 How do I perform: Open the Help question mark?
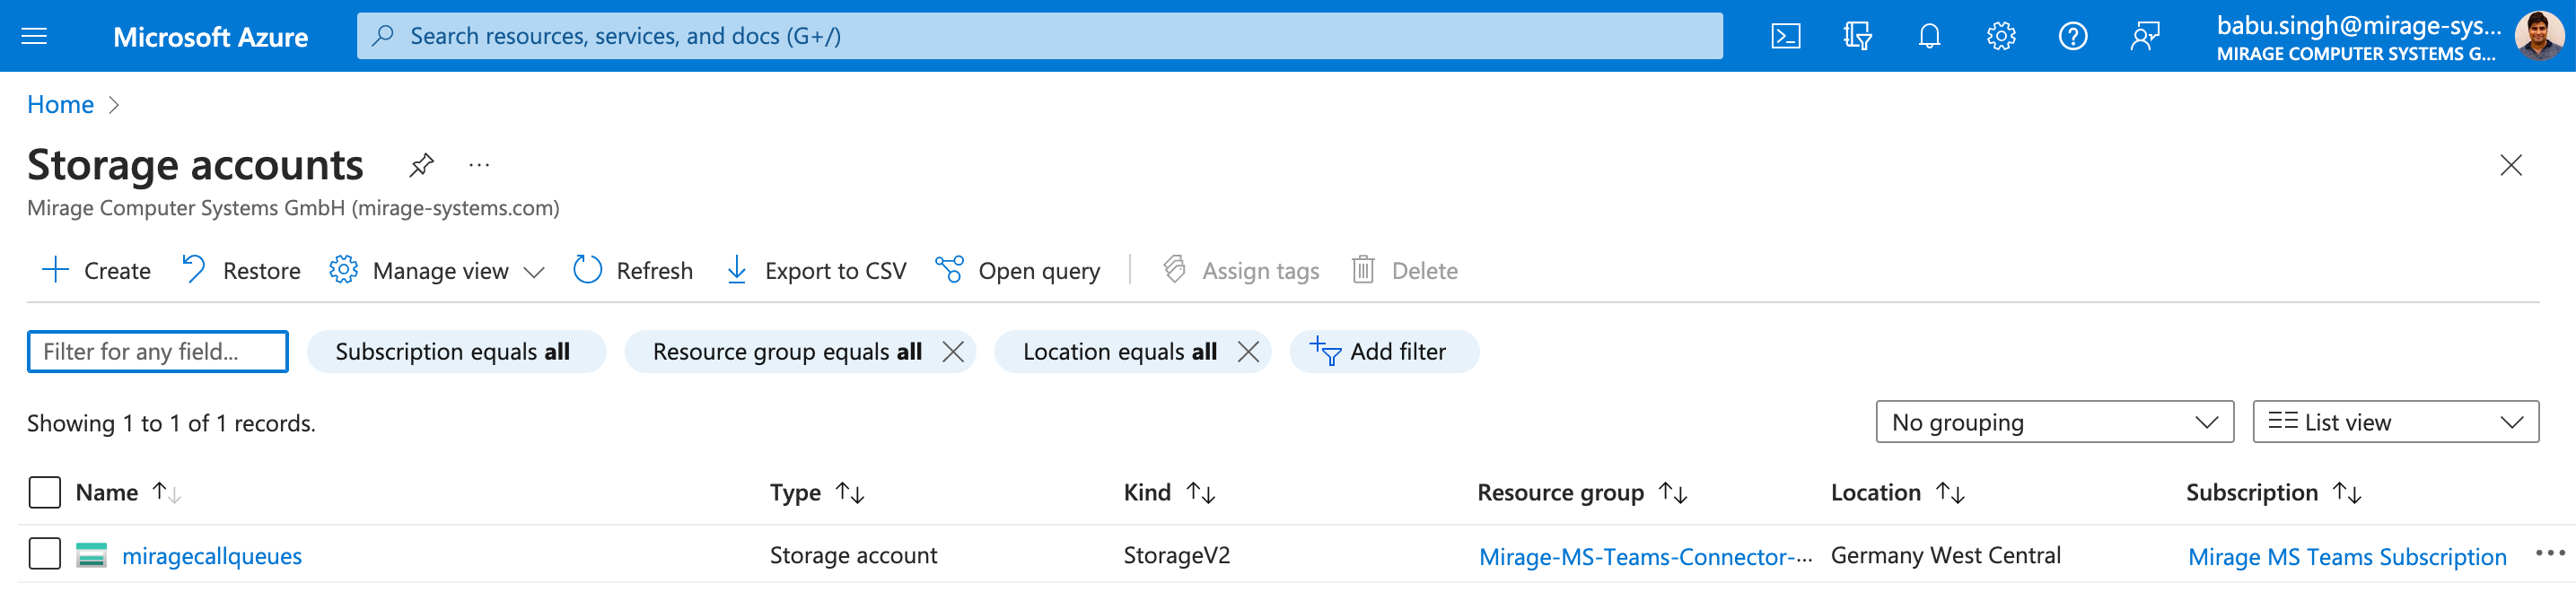pyautogui.click(x=2072, y=36)
